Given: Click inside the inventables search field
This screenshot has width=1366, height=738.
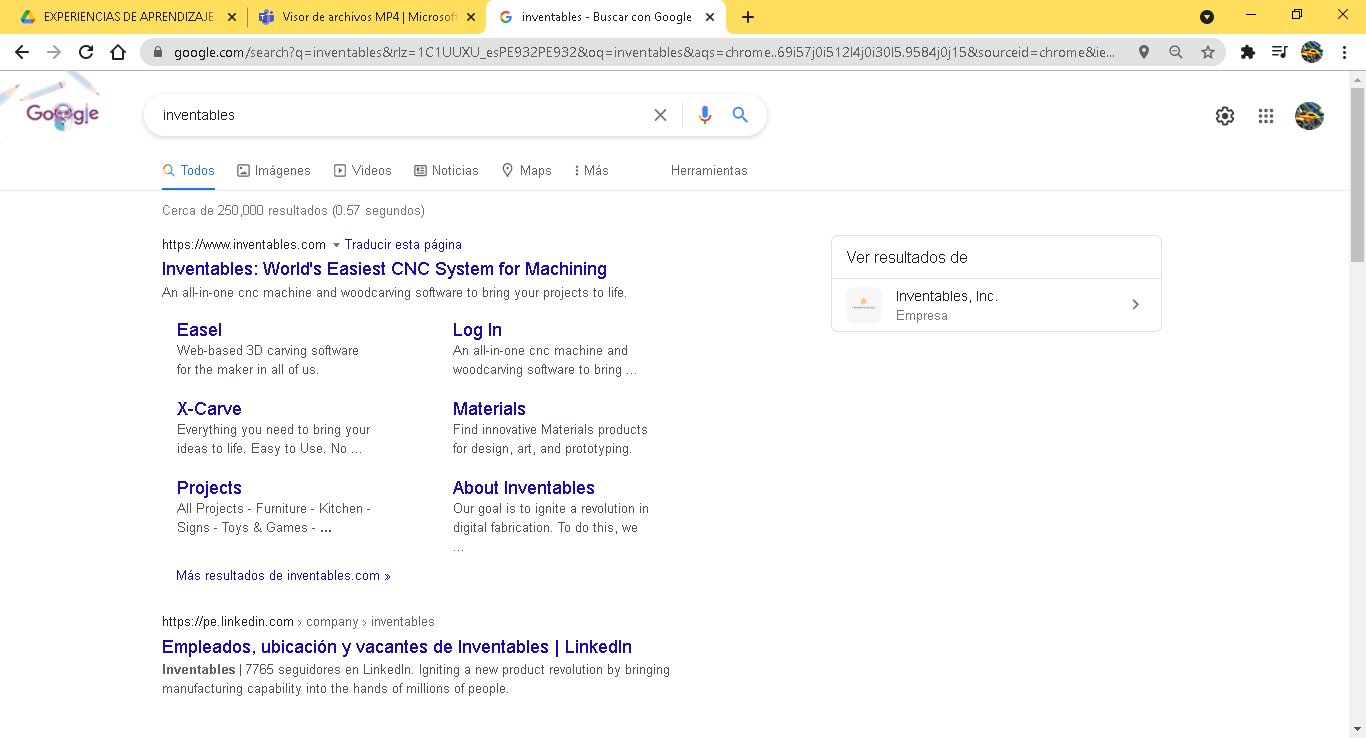Looking at the screenshot, I should [400, 115].
